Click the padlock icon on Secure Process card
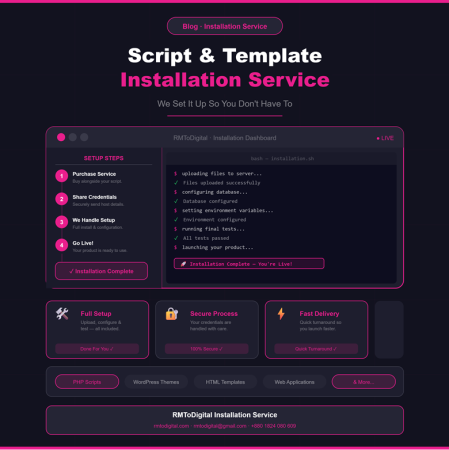The image size is (449, 450). (172, 314)
